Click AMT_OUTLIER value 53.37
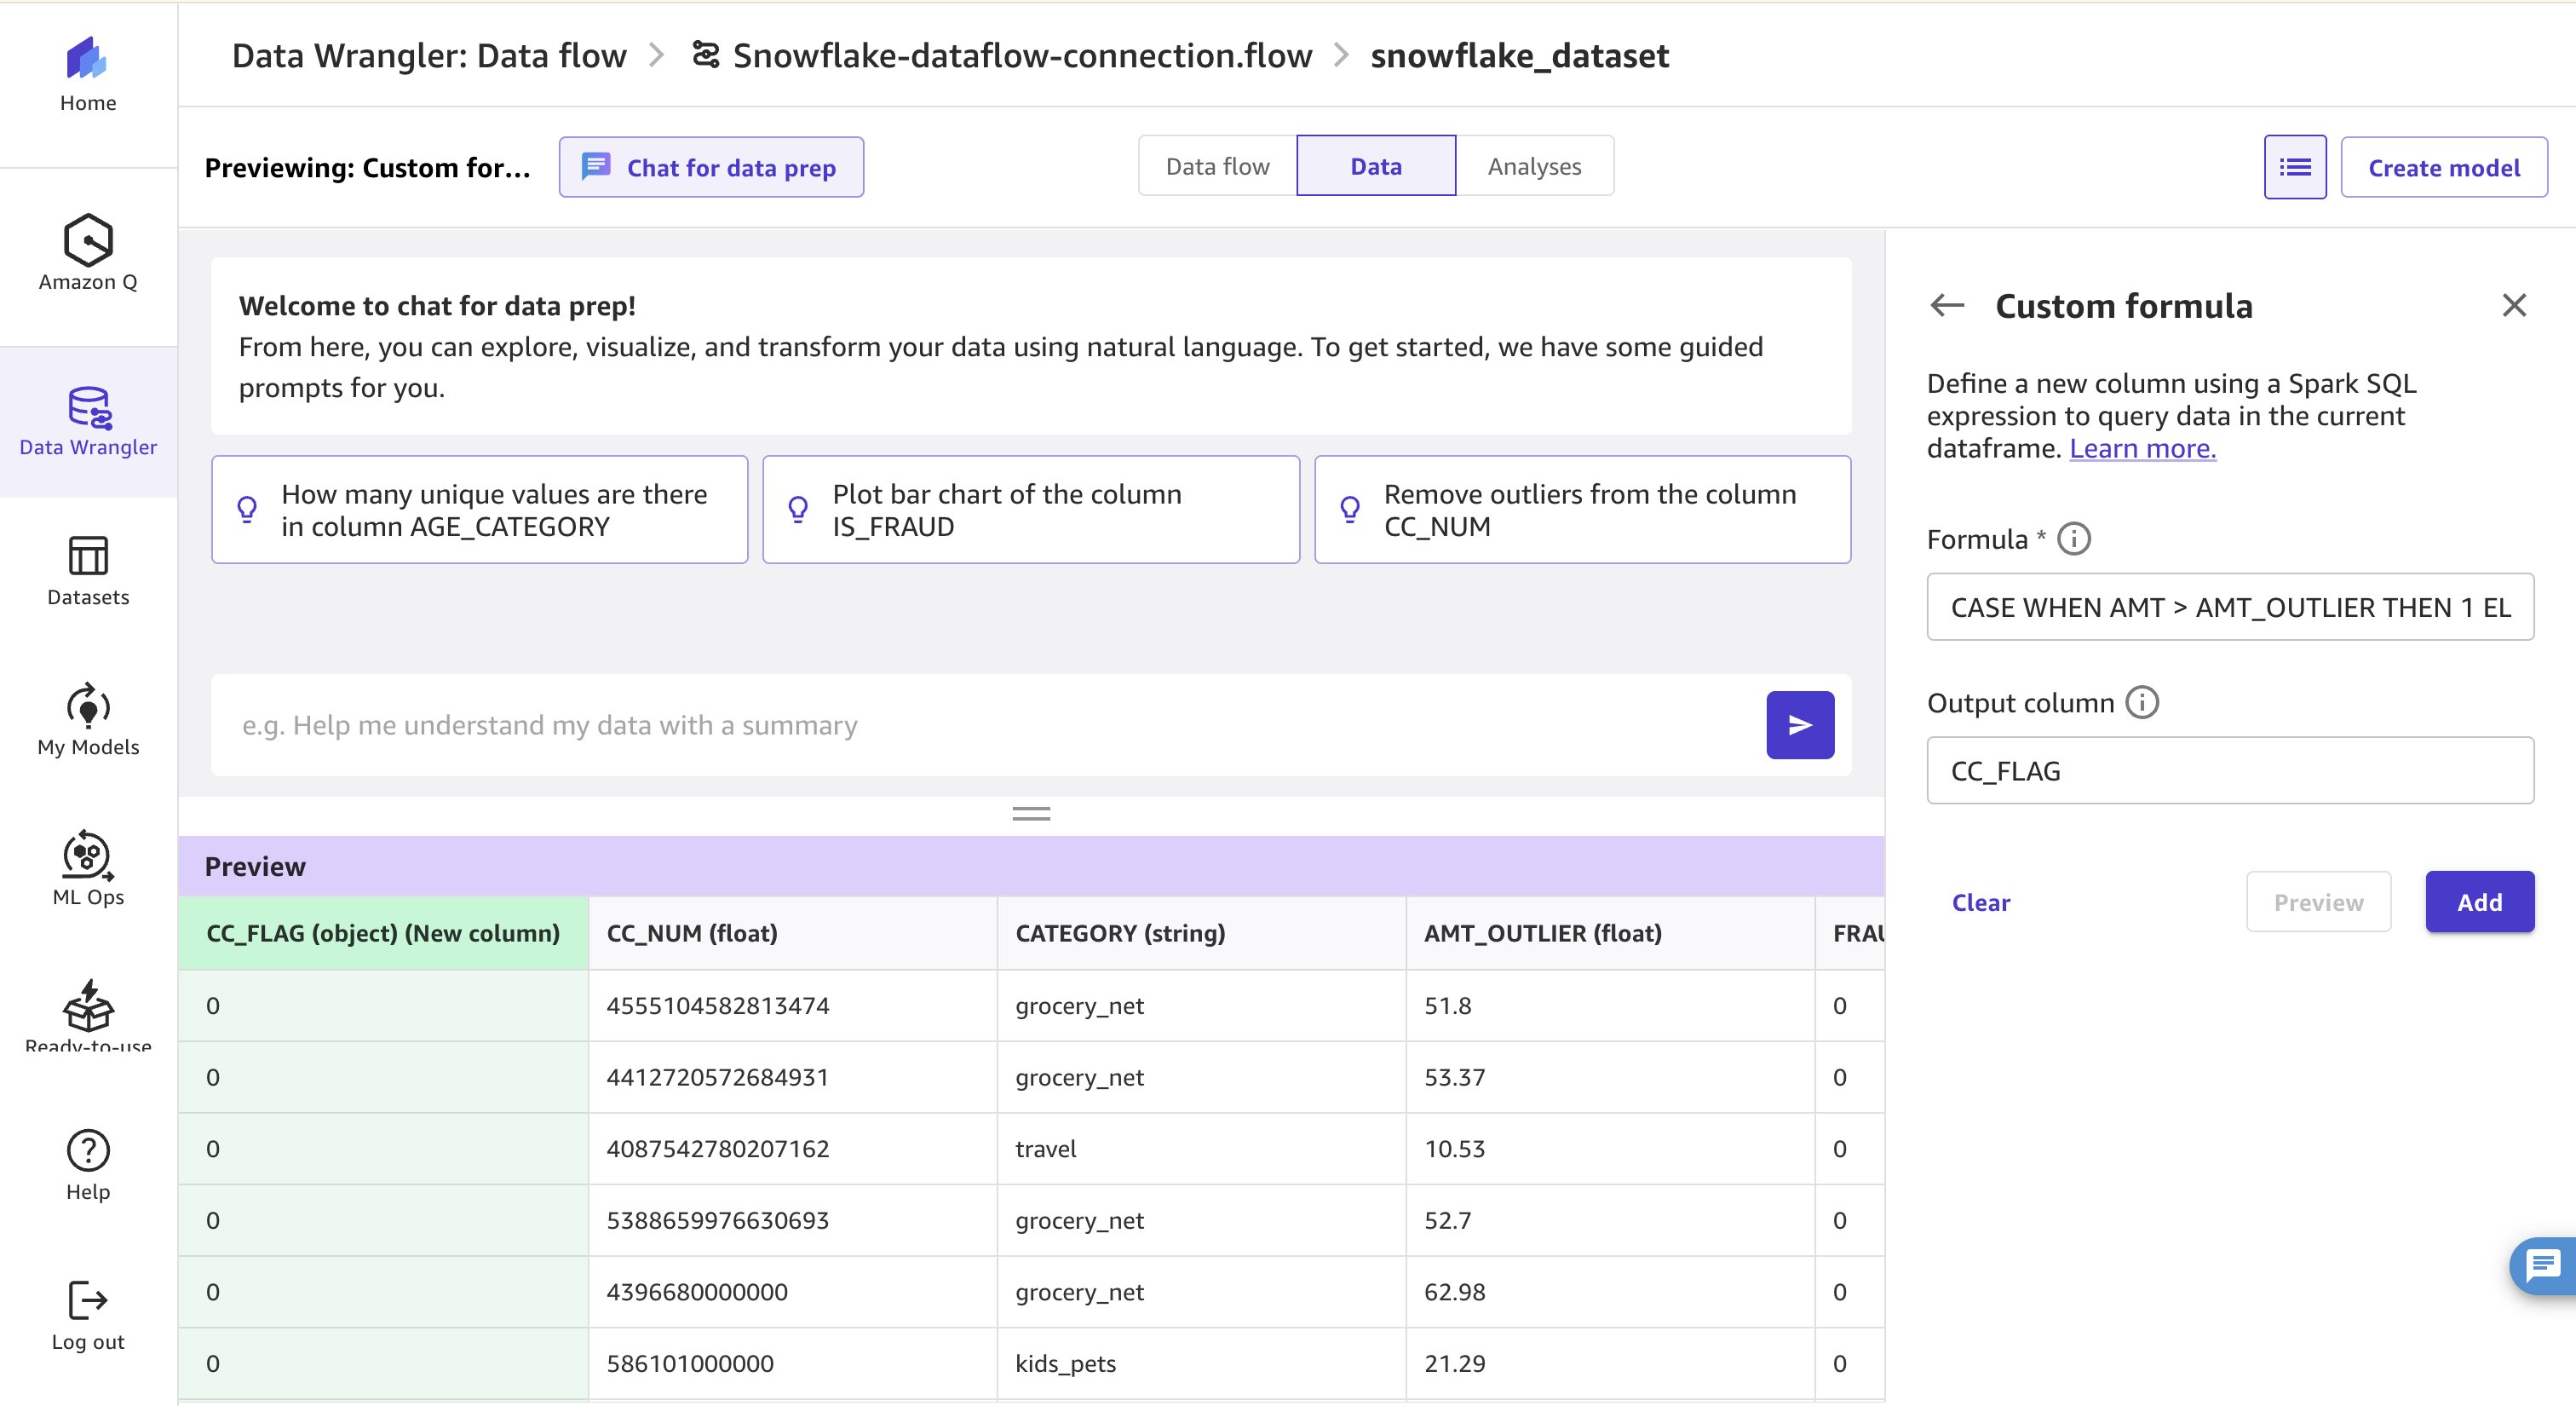 click(x=1610, y=1077)
